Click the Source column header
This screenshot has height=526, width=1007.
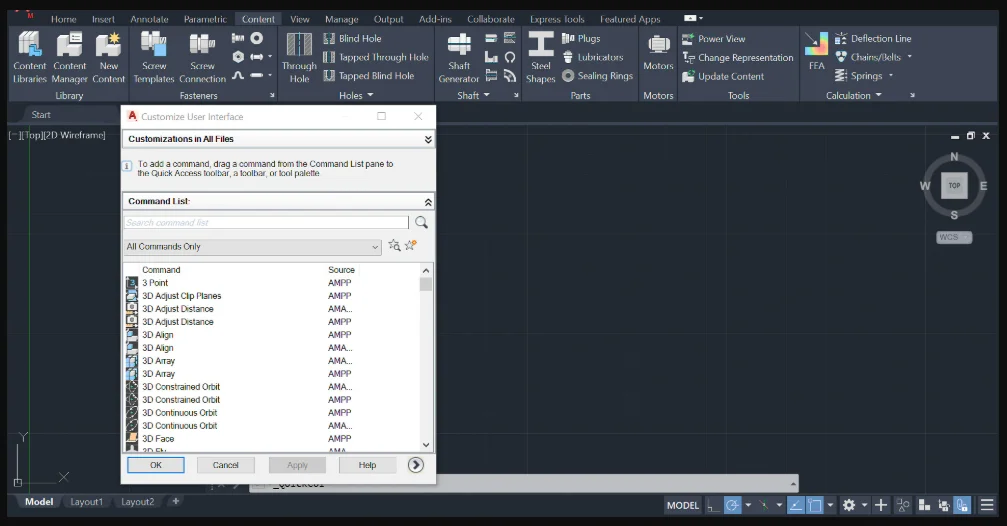click(341, 270)
